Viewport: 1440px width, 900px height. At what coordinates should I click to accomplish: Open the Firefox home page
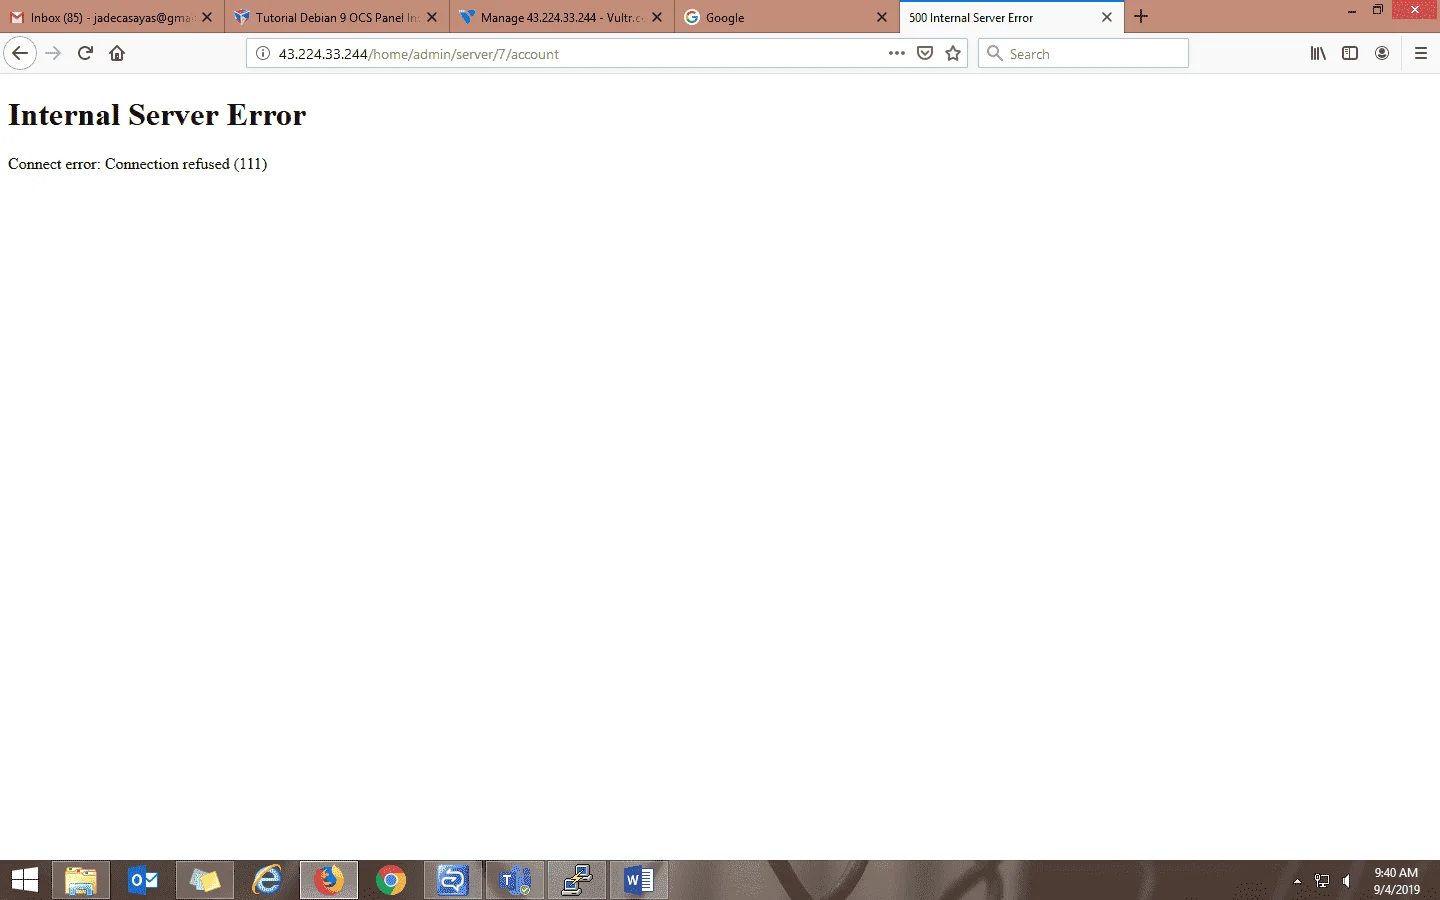click(x=117, y=53)
